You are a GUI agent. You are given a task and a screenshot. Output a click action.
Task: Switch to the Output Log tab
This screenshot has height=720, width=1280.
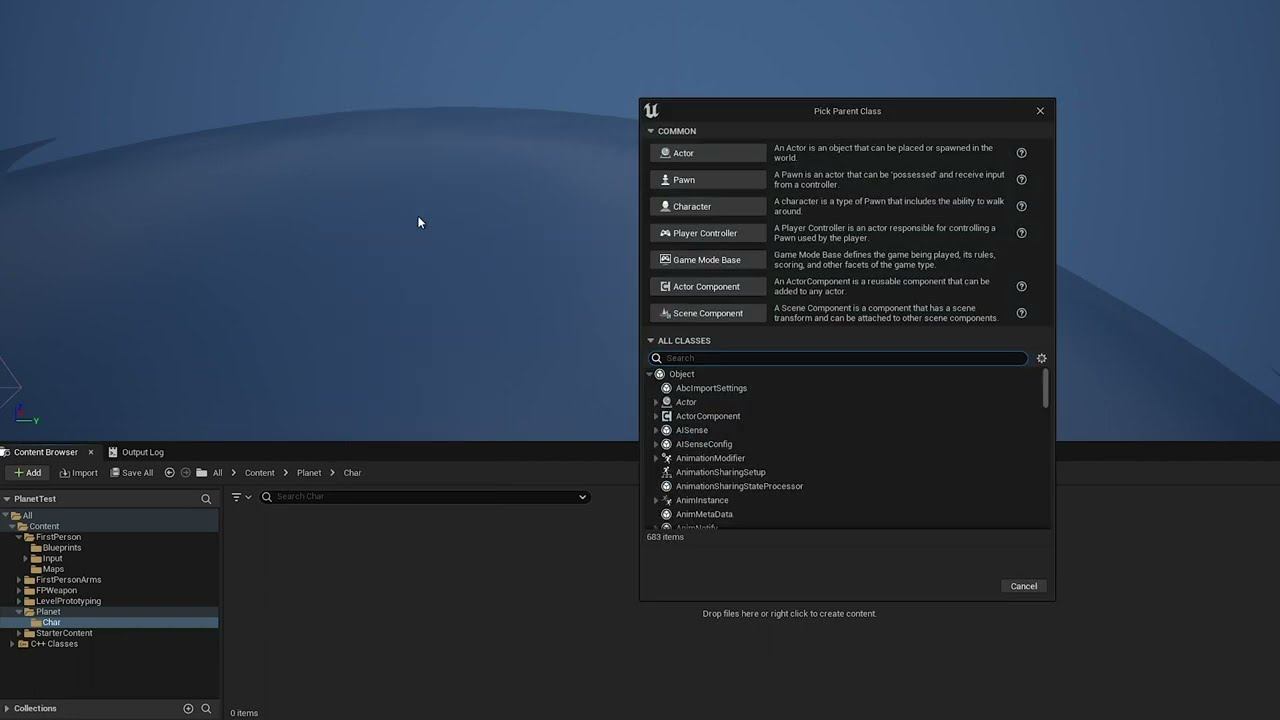click(x=136, y=452)
